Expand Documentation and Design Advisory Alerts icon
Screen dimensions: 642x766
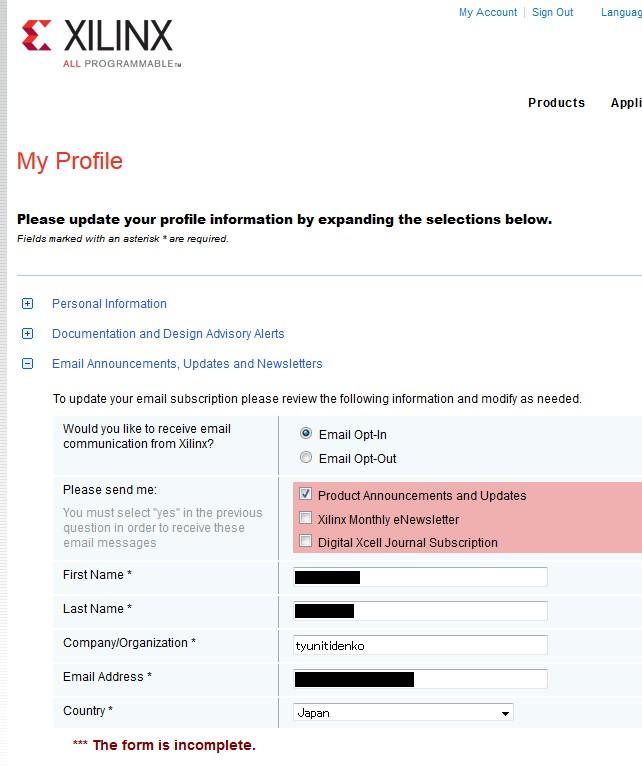click(x=28, y=334)
